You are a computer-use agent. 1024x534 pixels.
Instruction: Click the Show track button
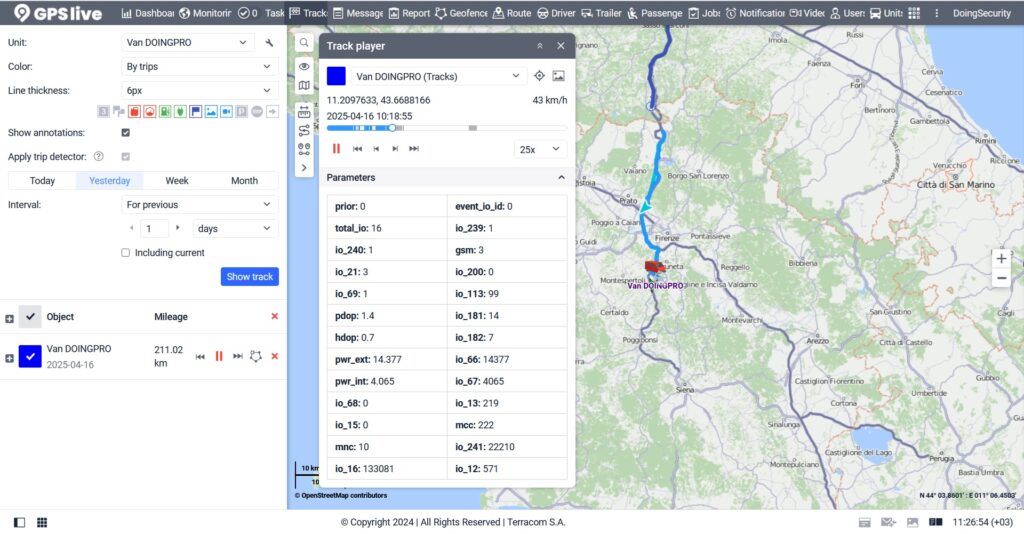click(x=249, y=277)
